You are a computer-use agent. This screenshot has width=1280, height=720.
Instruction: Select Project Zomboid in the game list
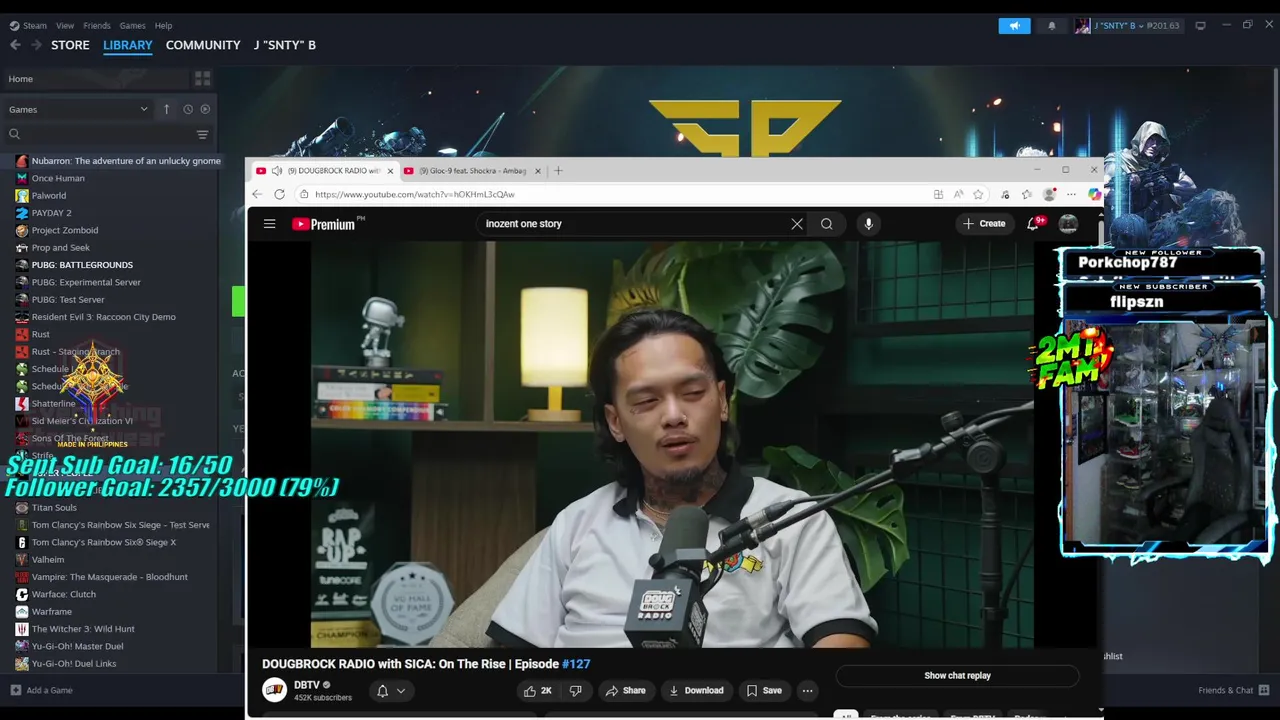click(64, 230)
